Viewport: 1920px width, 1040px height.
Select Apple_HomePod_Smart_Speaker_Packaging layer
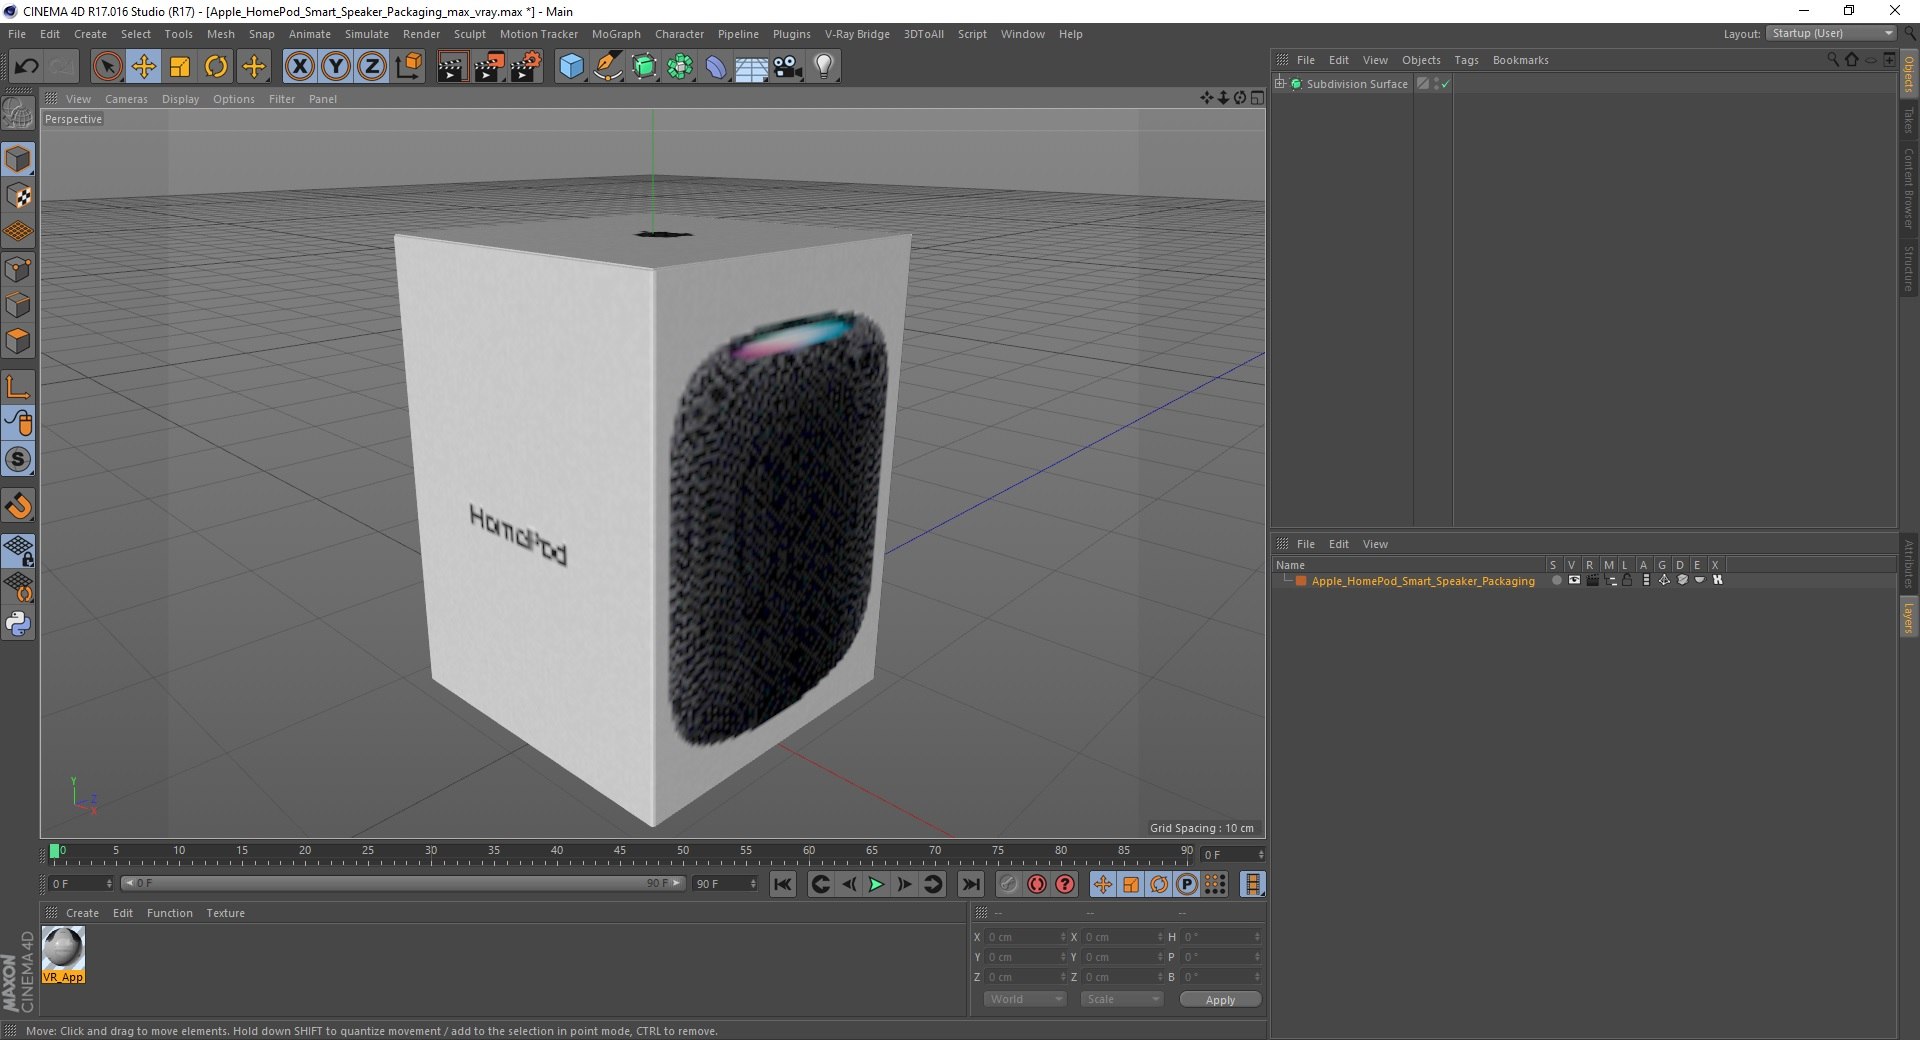click(1422, 581)
